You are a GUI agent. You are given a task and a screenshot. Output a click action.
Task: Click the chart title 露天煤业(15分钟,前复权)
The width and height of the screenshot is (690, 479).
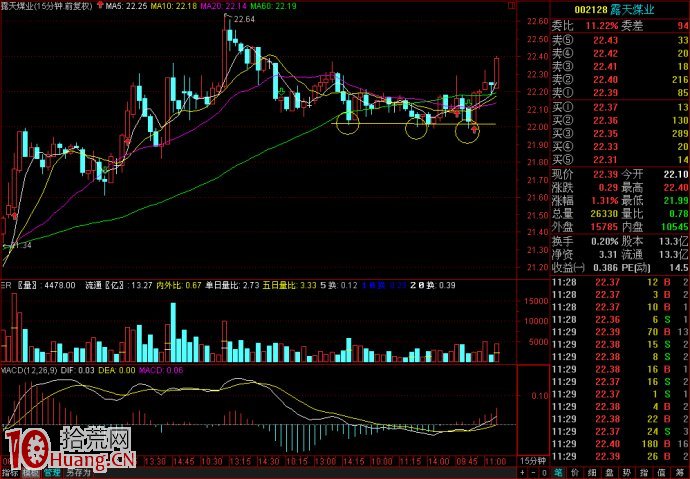click(x=47, y=6)
